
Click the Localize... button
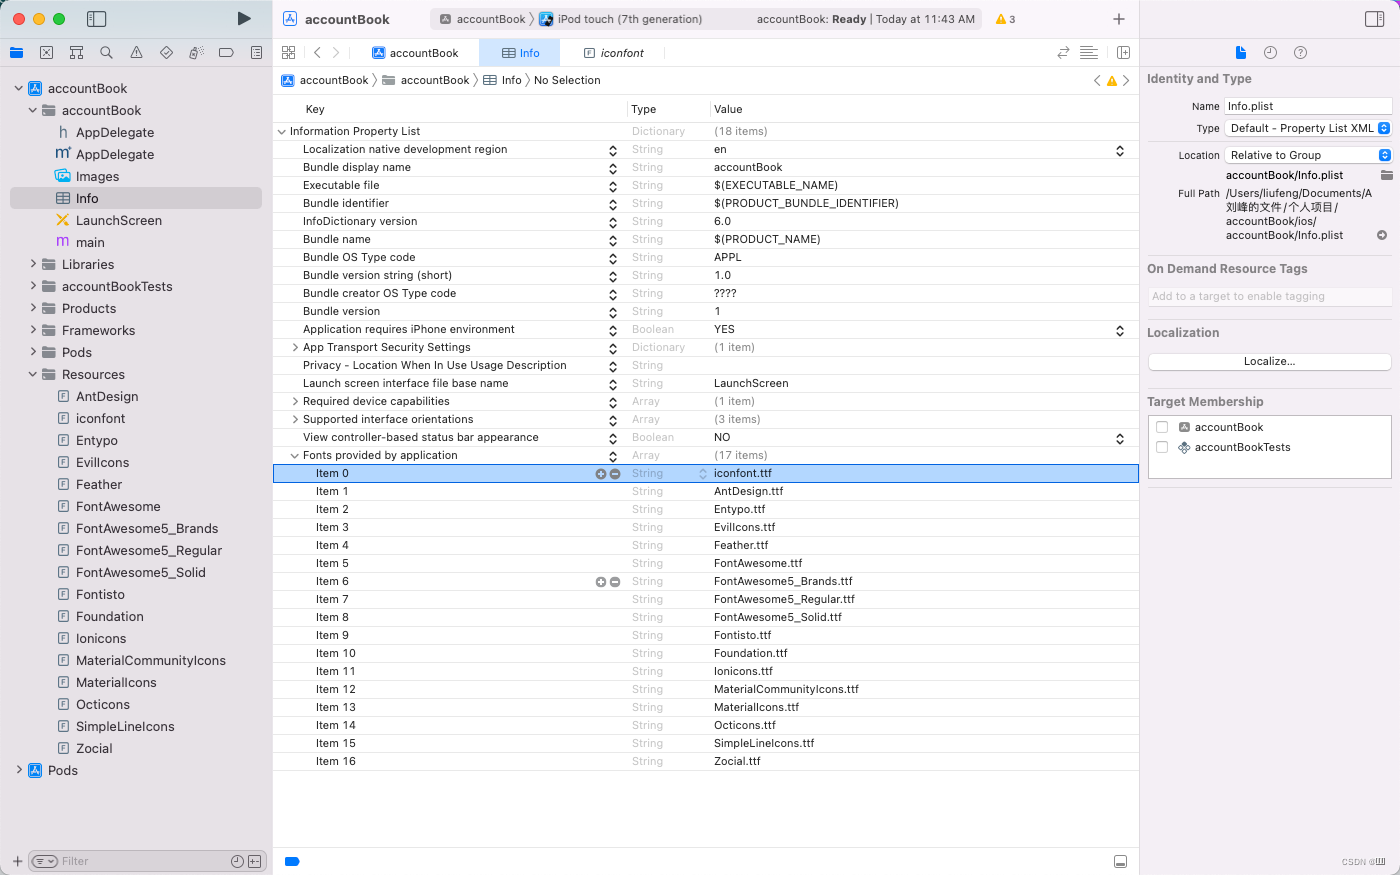(1270, 361)
